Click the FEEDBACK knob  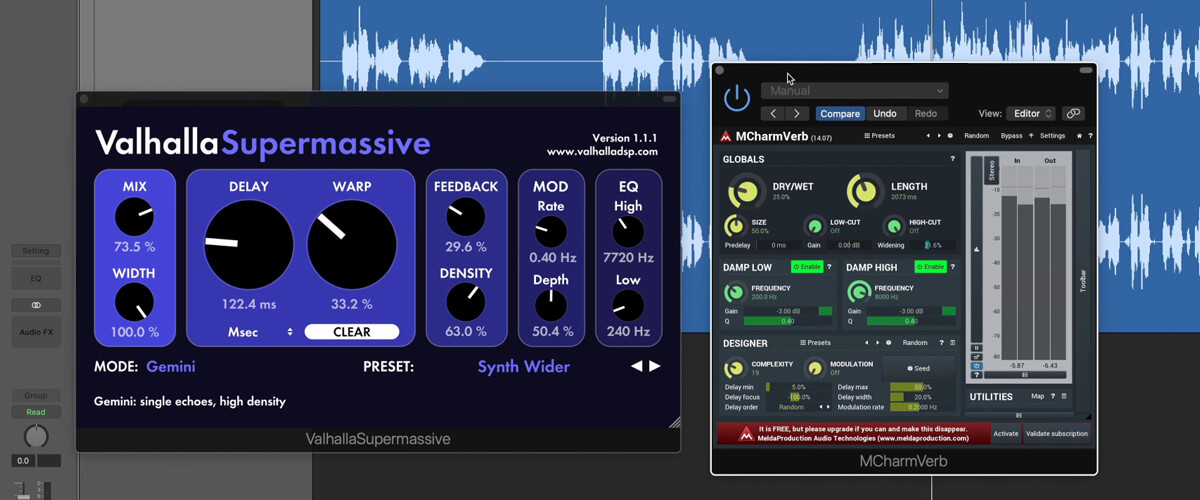[x=465, y=216]
